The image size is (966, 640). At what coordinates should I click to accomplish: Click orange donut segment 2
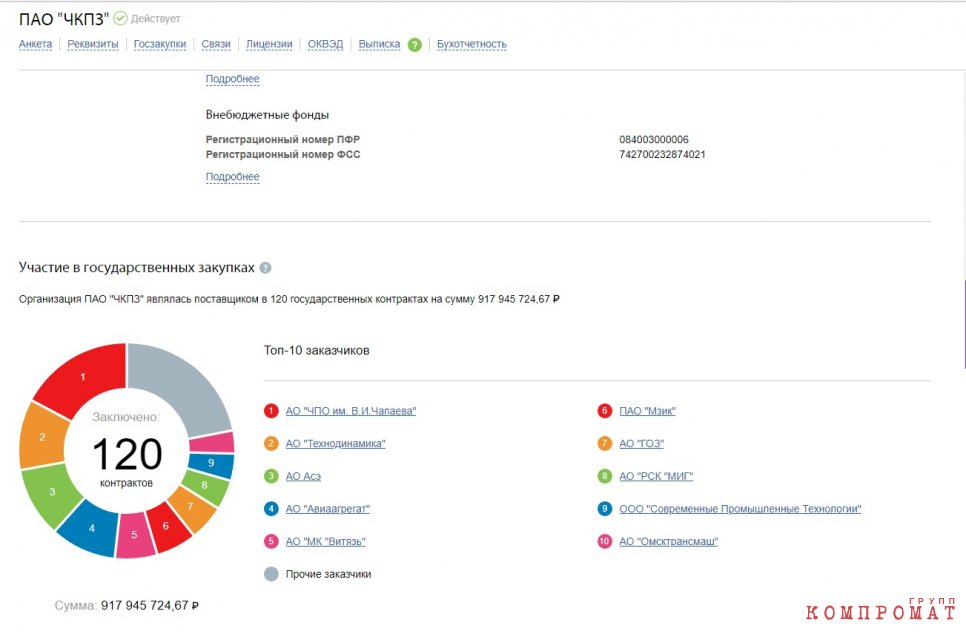[x=42, y=437]
